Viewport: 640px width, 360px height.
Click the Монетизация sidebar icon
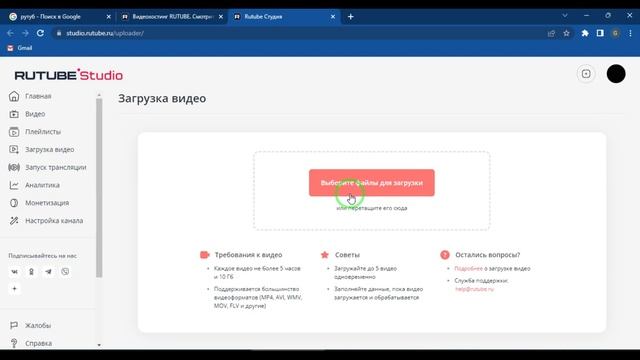click(14, 203)
